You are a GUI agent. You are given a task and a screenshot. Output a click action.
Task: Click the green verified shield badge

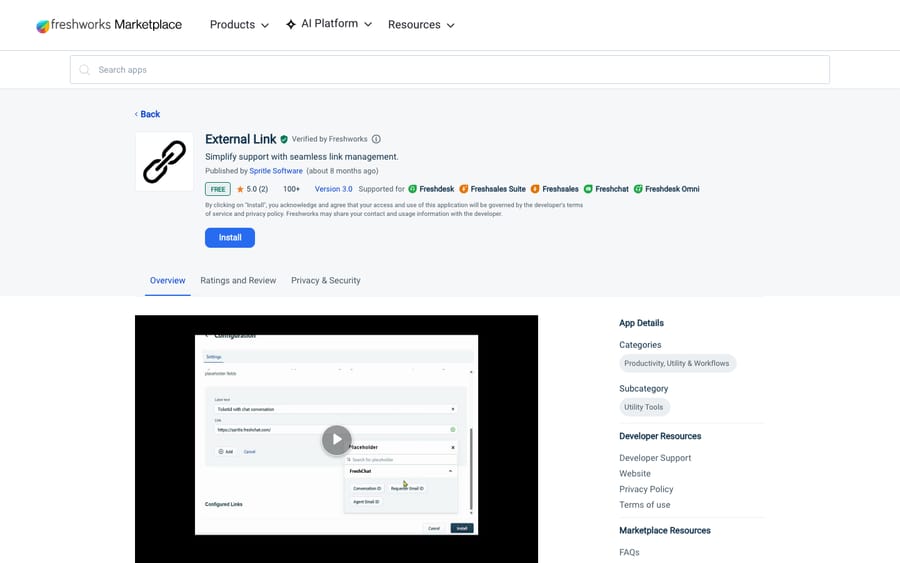point(284,139)
